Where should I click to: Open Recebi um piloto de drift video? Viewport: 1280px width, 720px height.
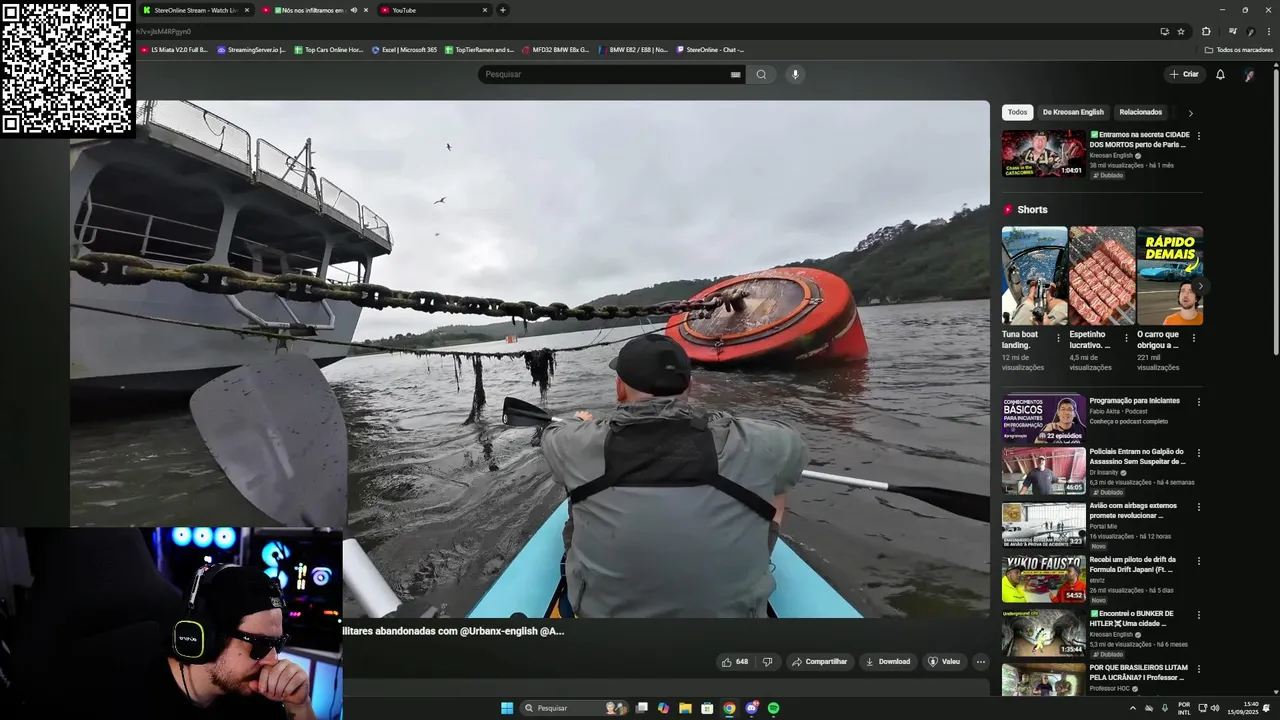1044,579
